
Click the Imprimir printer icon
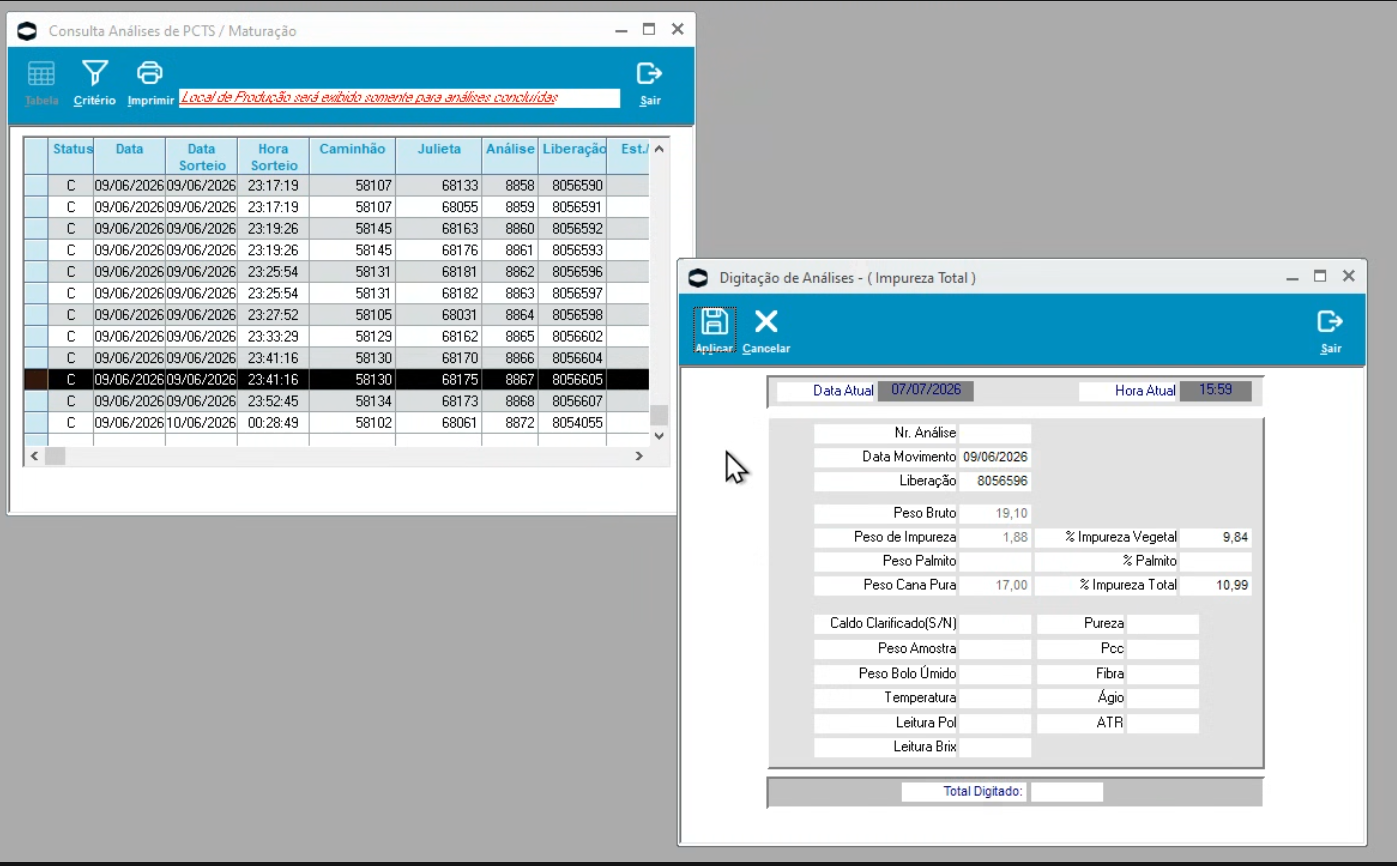tap(150, 73)
